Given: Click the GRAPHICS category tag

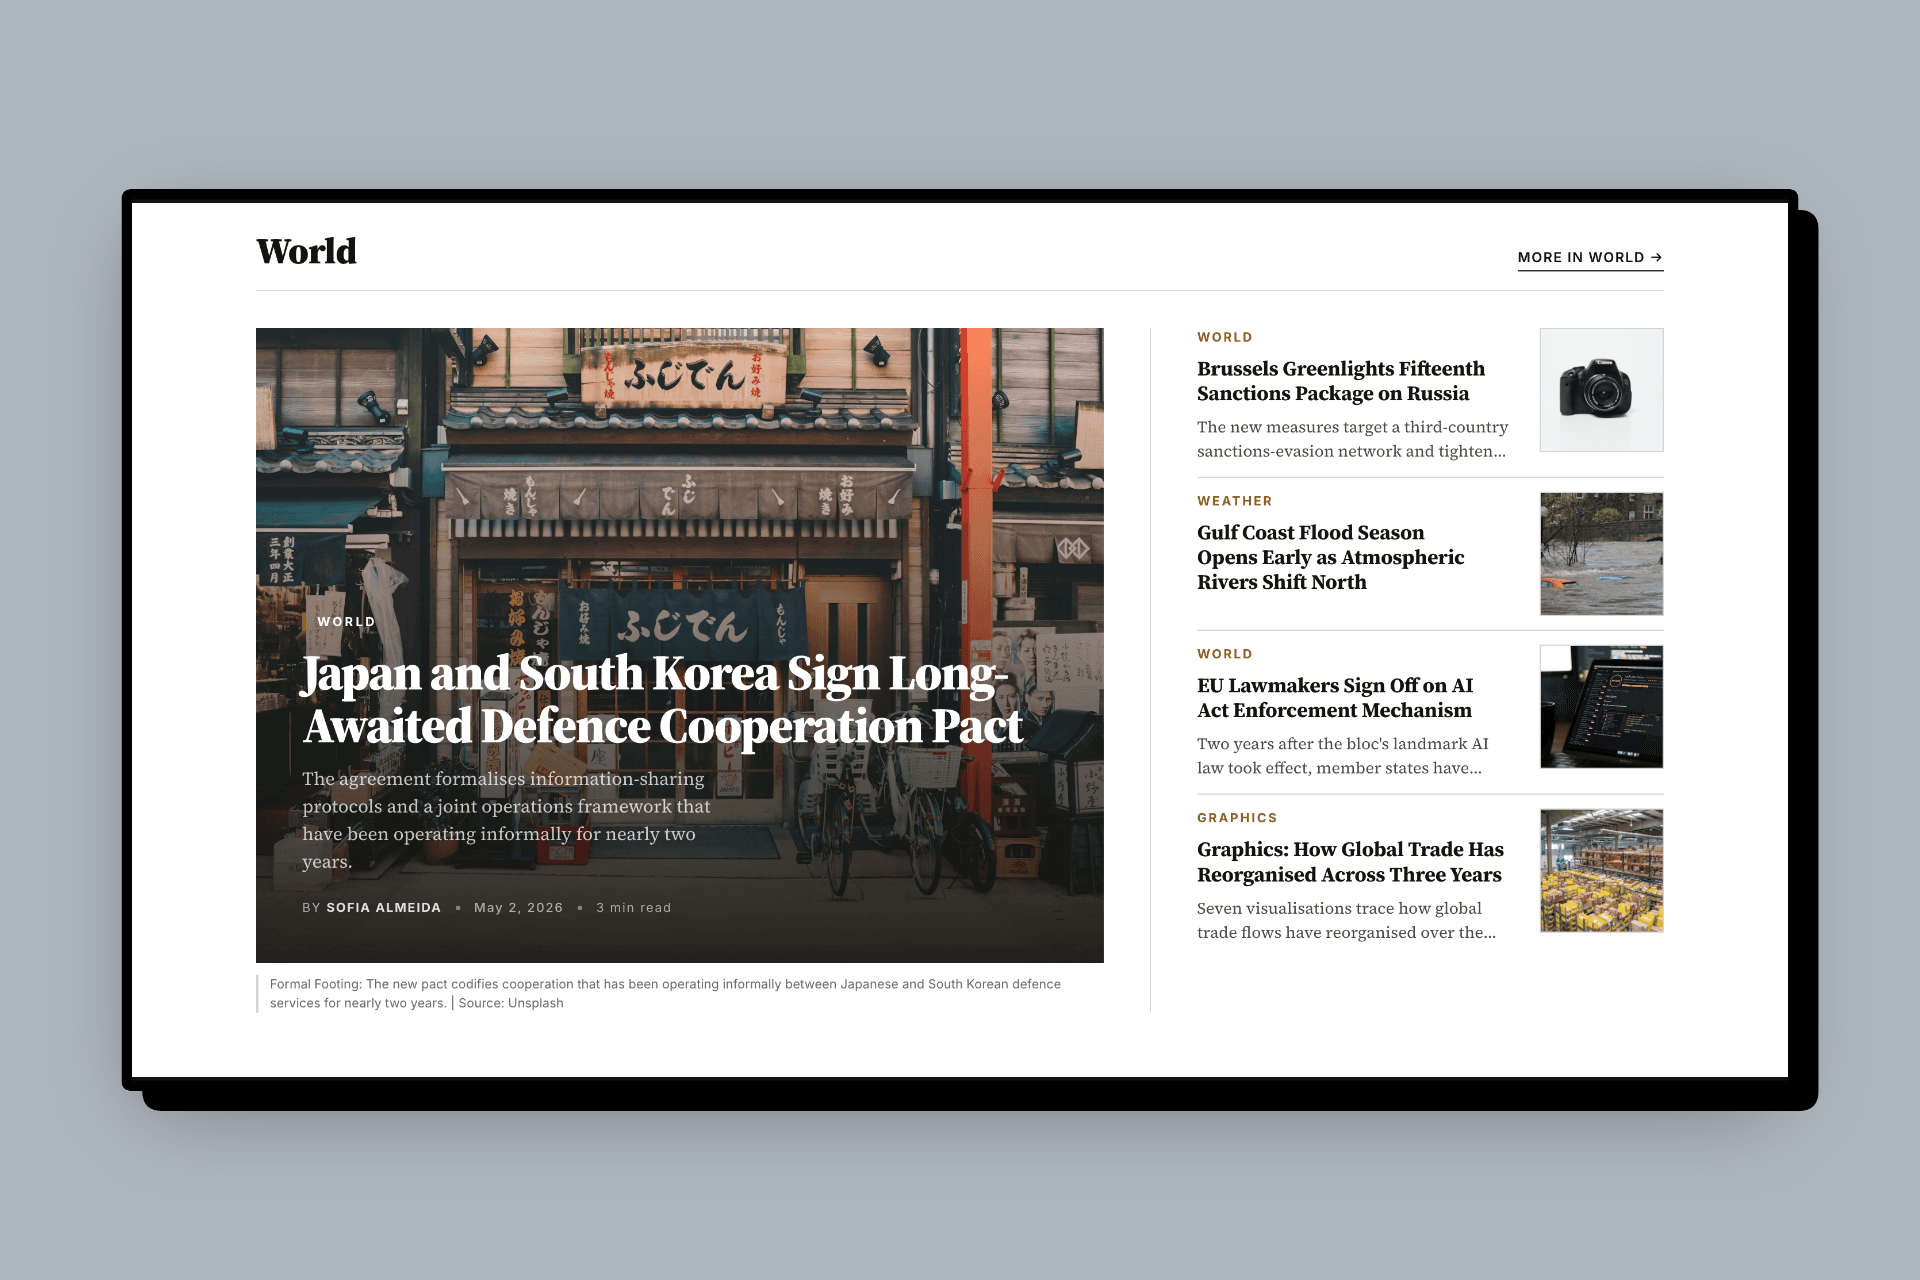Looking at the screenshot, I should (x=1237, y=818).
